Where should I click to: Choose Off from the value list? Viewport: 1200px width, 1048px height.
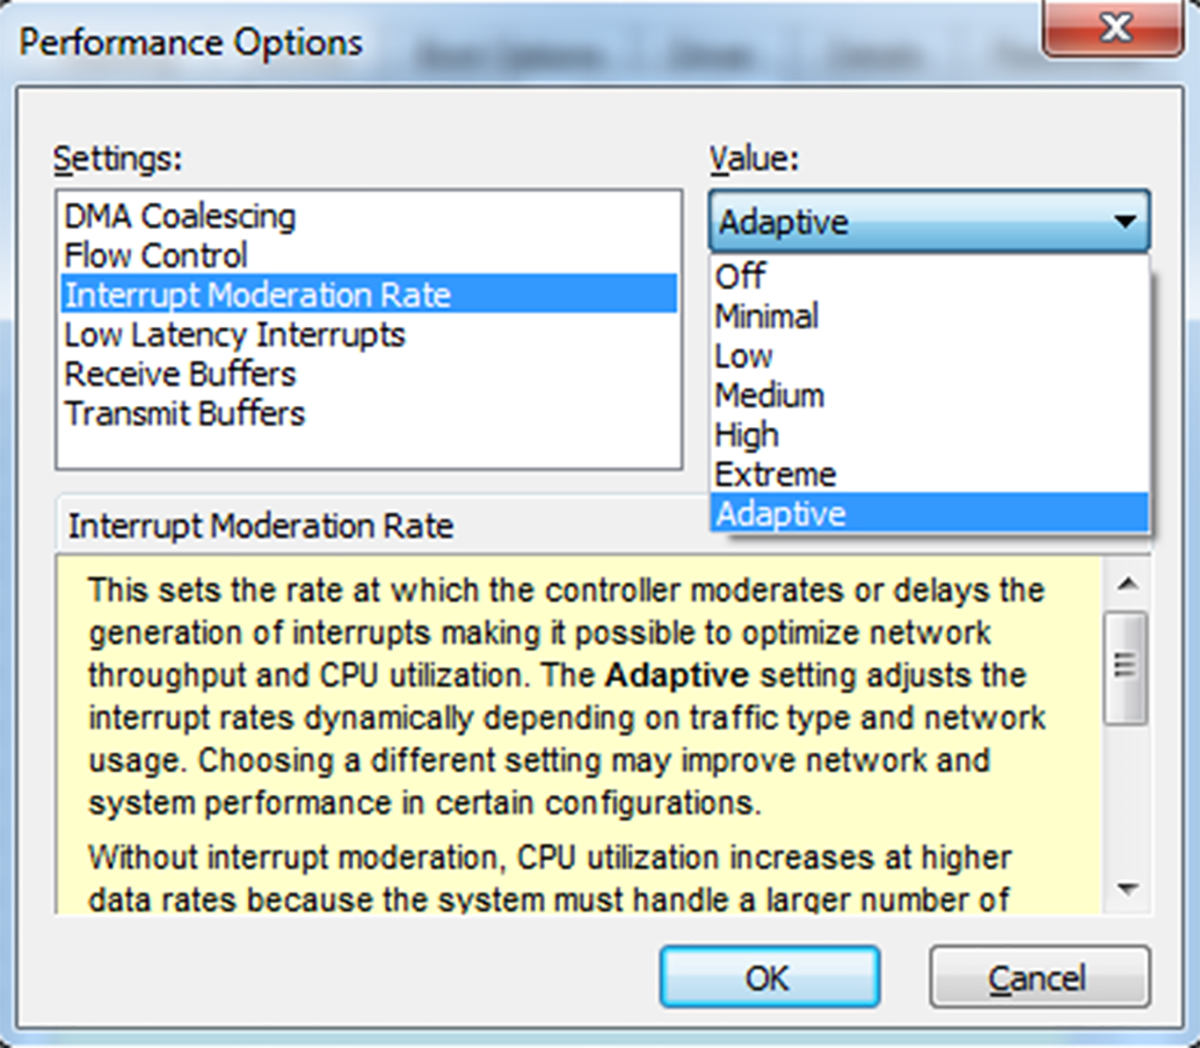click(930, 275)
